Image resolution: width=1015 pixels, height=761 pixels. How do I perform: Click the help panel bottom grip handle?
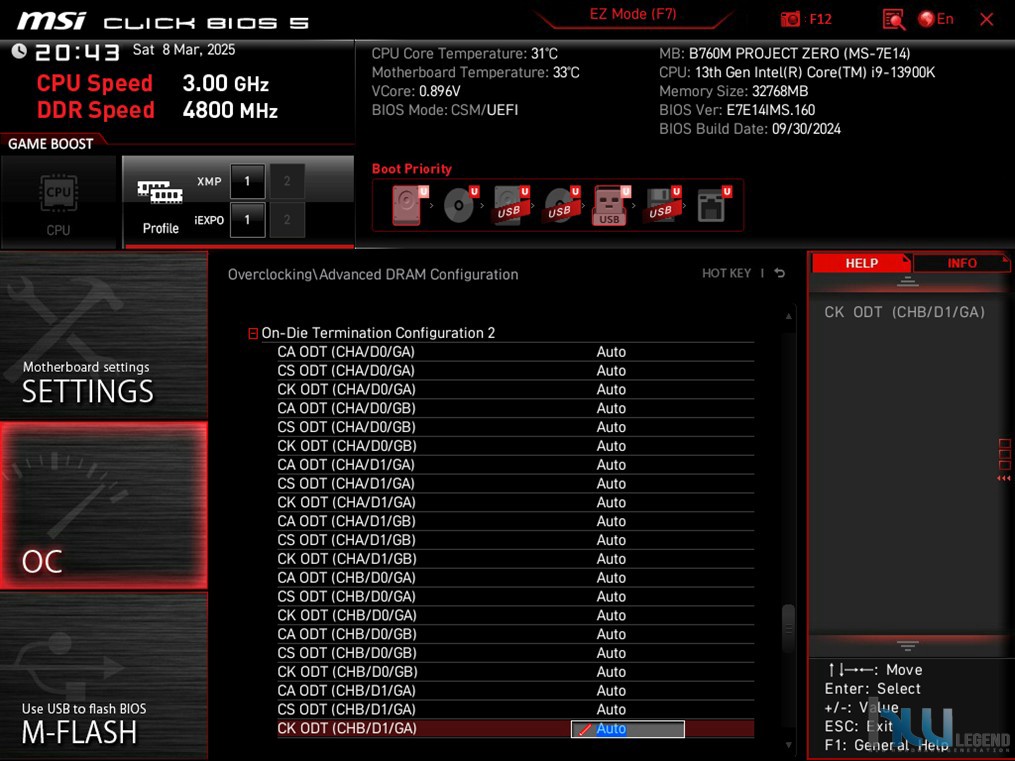click(x=908, y=646)
